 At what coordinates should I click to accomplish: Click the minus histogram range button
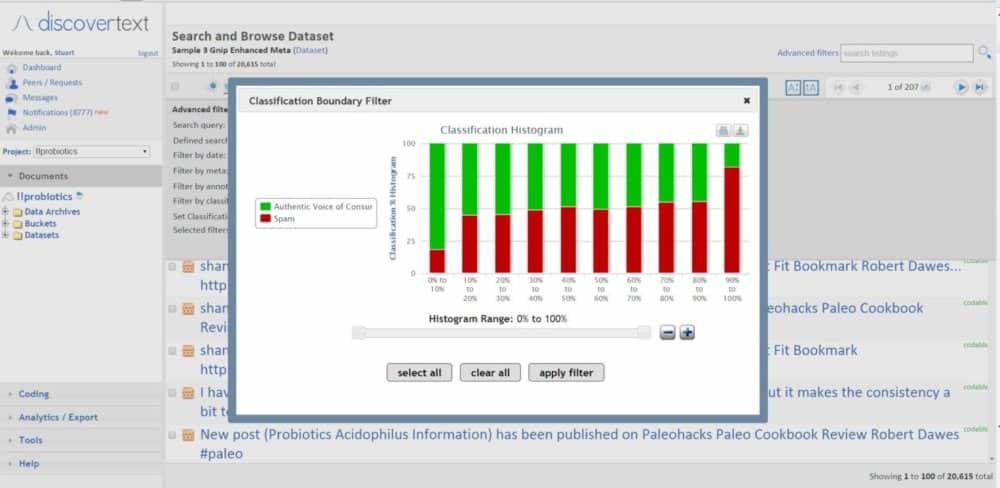tap(668, 332)
